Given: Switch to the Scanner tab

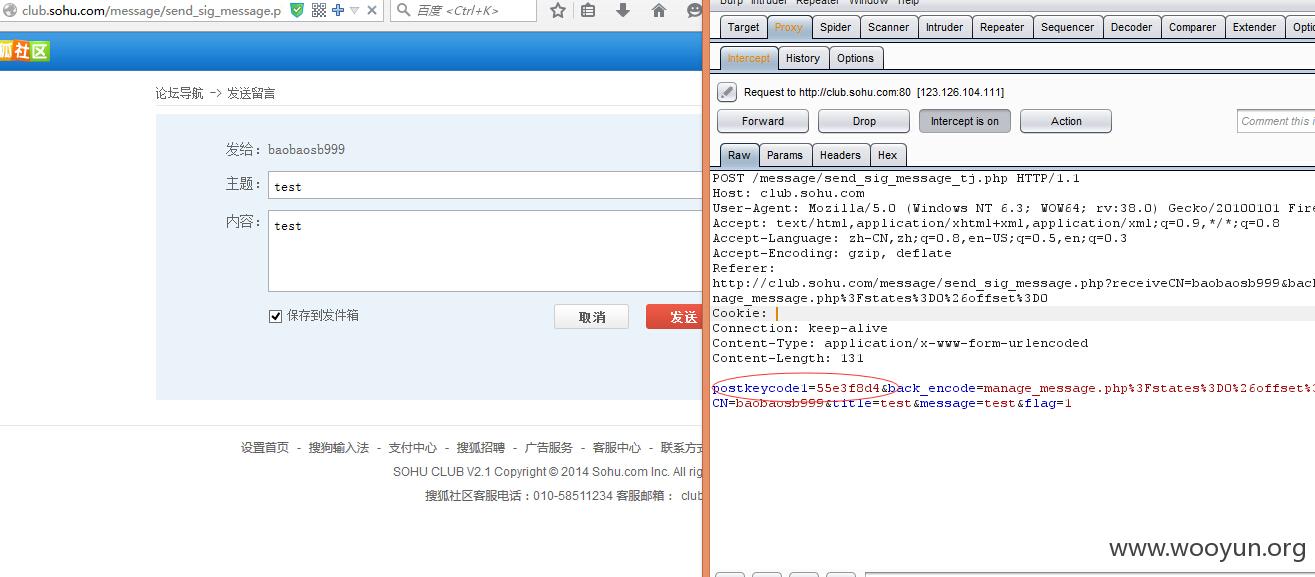Looking at the screenshot, I should click(x=888, y=27).
